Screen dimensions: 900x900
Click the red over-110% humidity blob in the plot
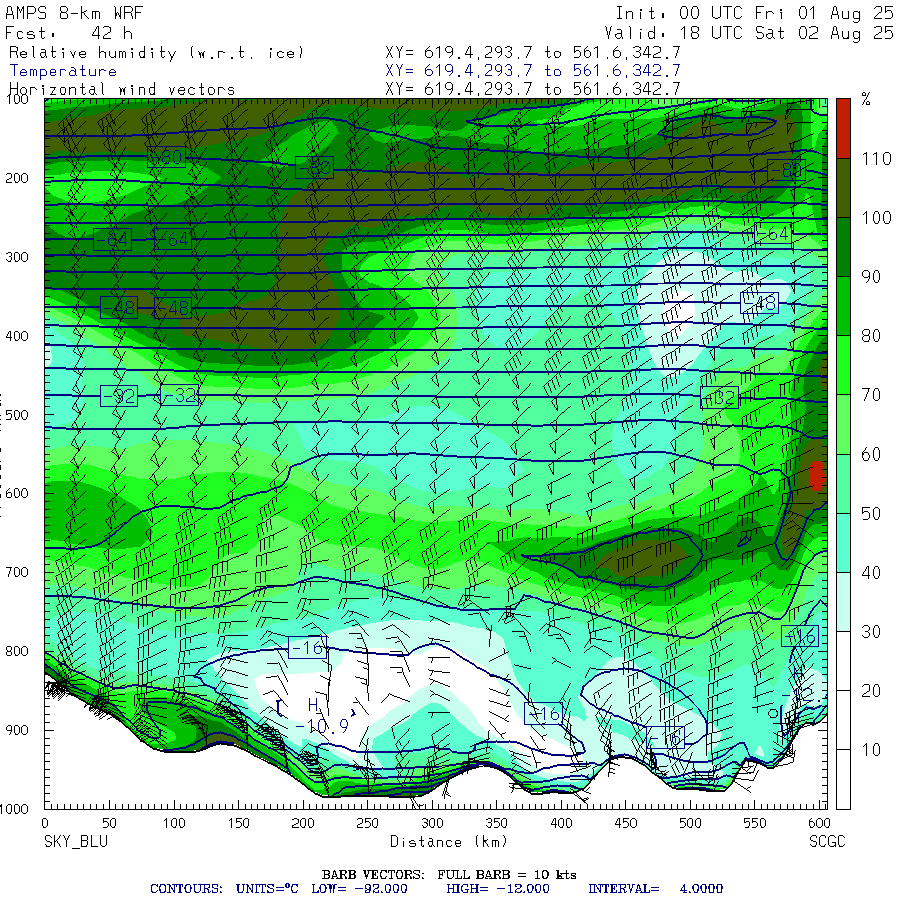tap(816, 475)
